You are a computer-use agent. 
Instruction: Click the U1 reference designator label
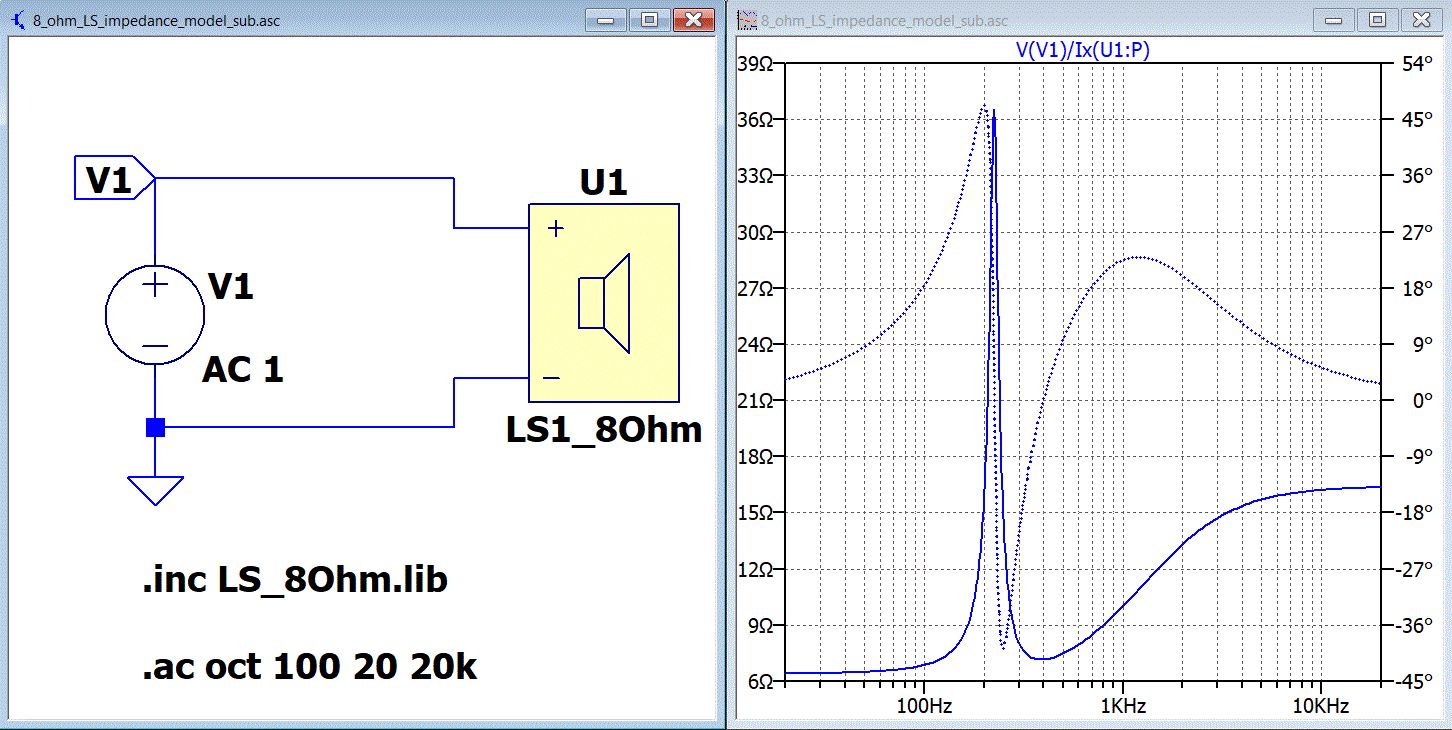[603, 183]
